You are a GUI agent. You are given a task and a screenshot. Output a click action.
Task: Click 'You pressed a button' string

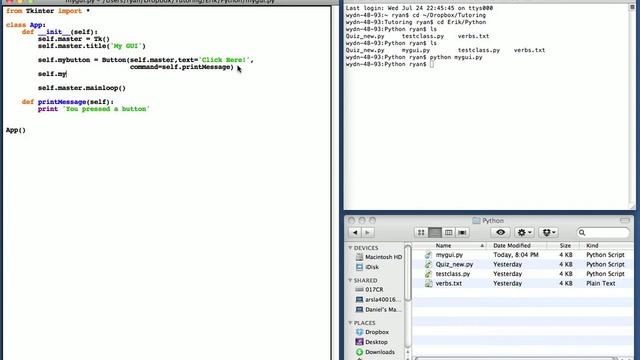coord(106,109)
